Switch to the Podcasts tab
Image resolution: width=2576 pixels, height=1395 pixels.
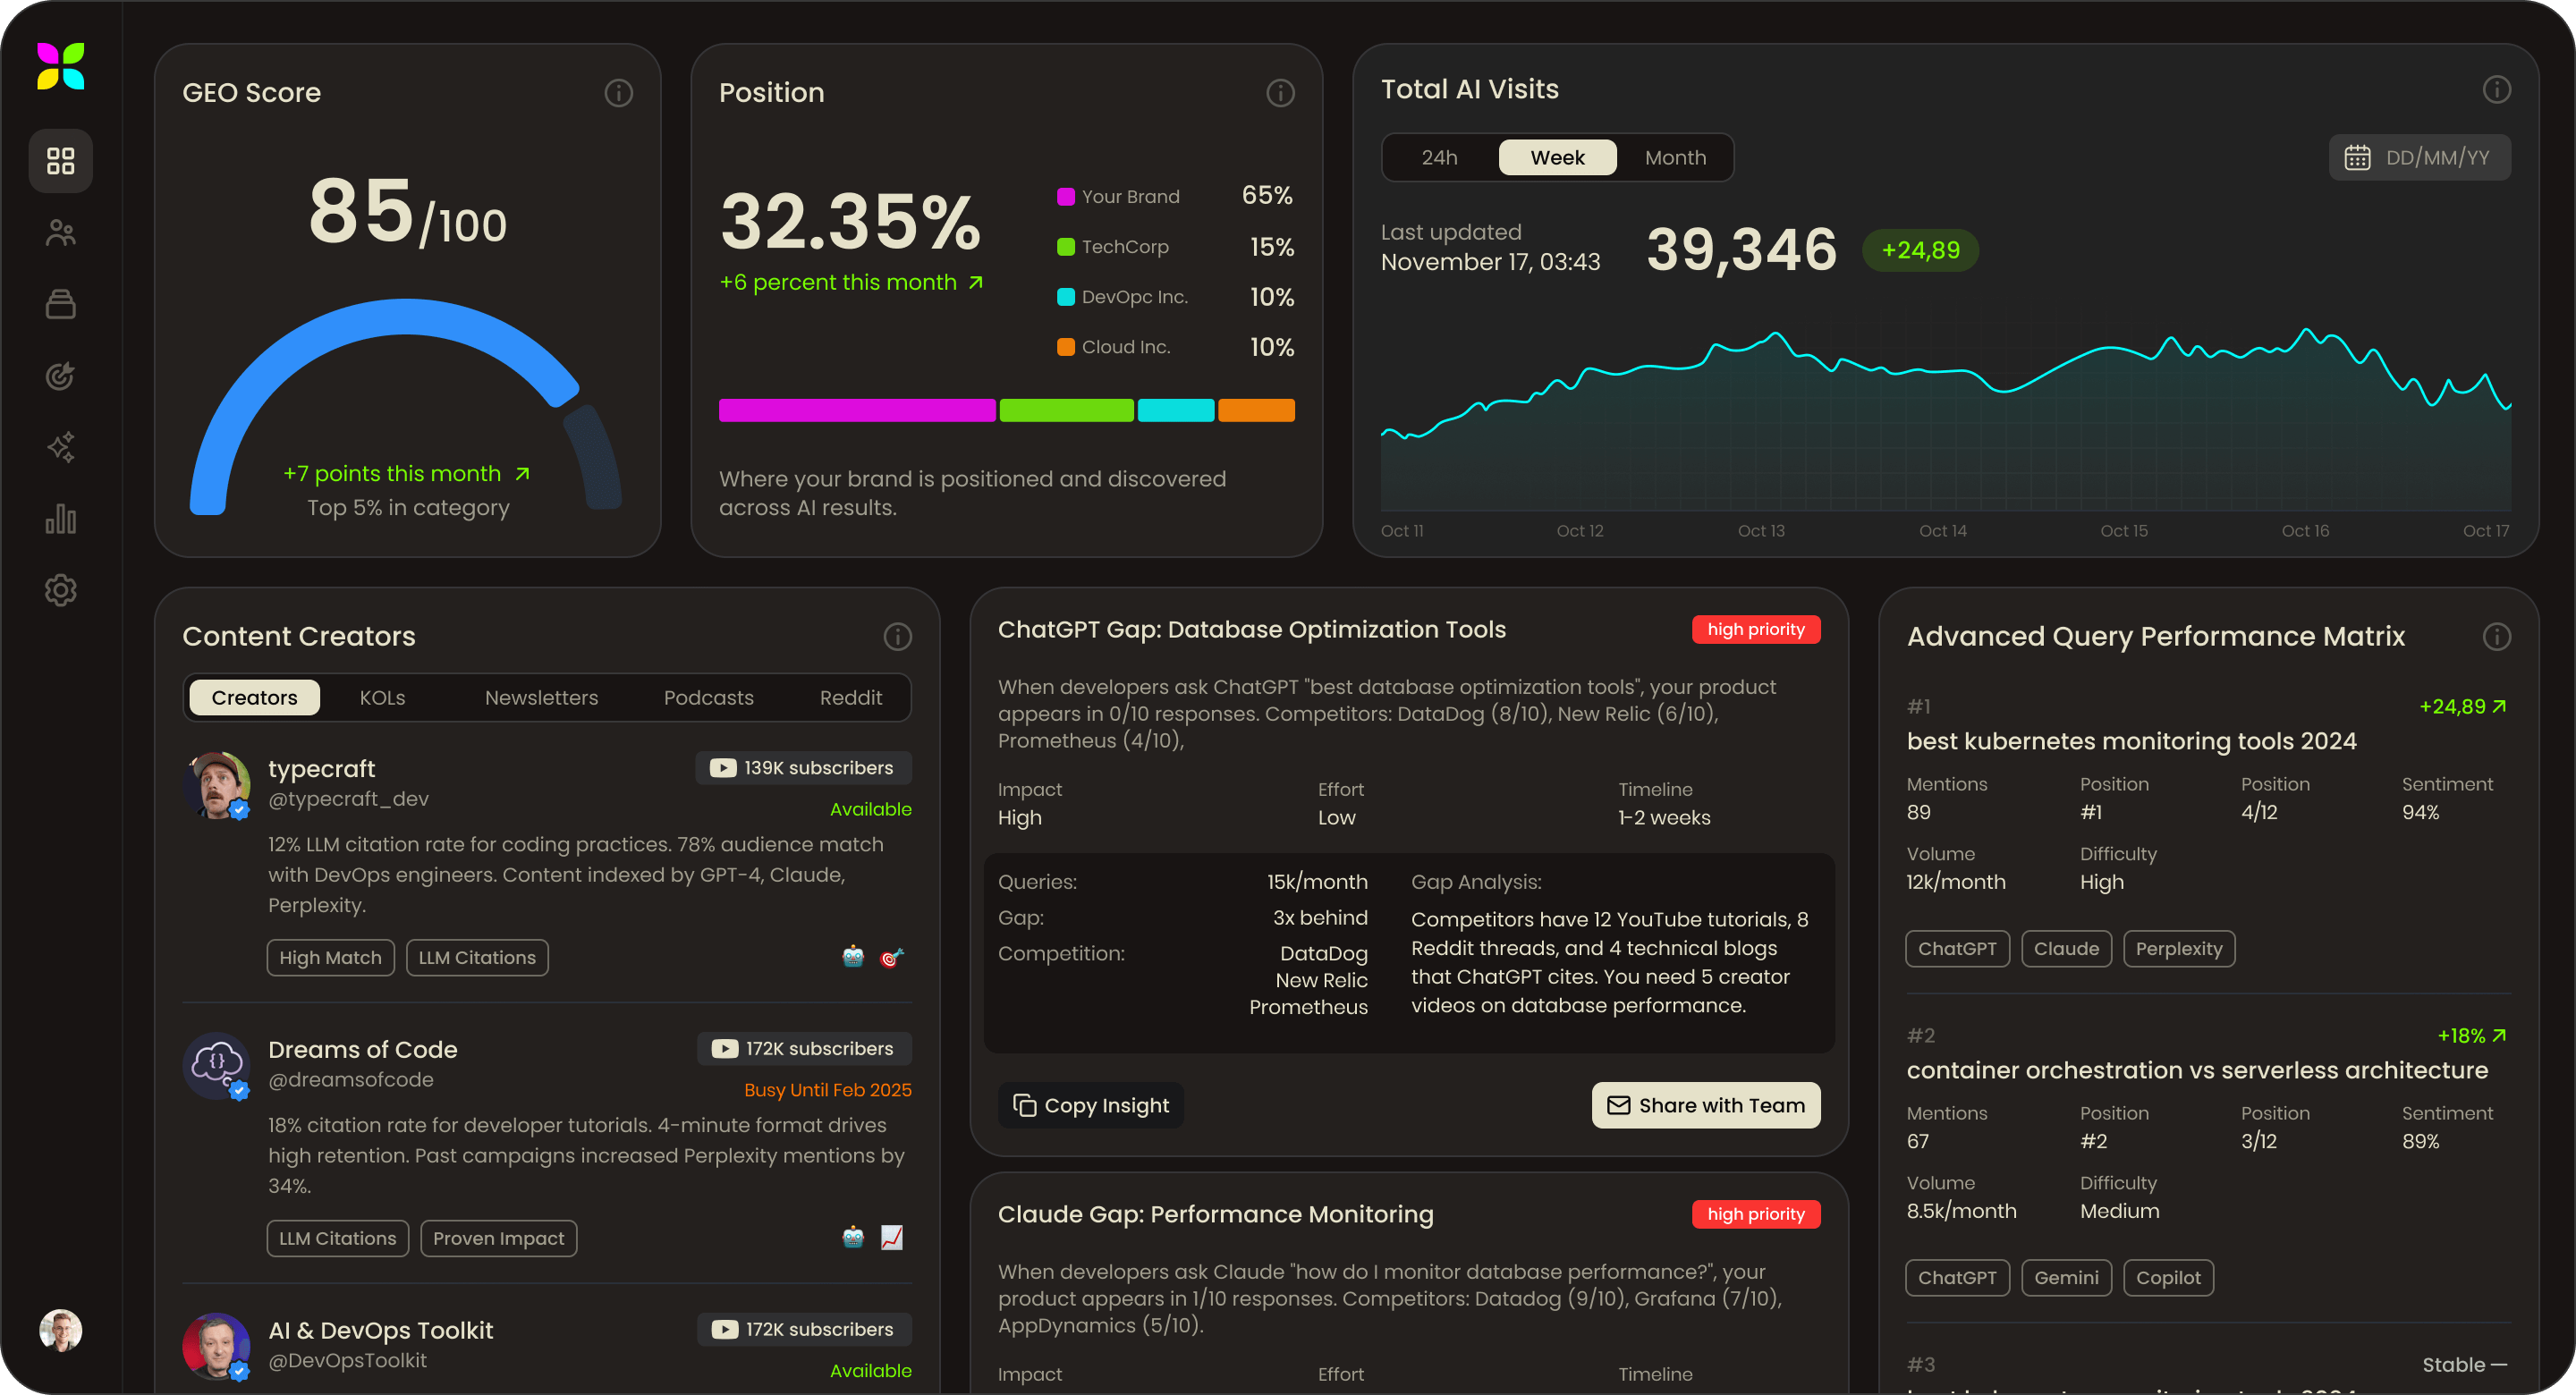(708, 698)
